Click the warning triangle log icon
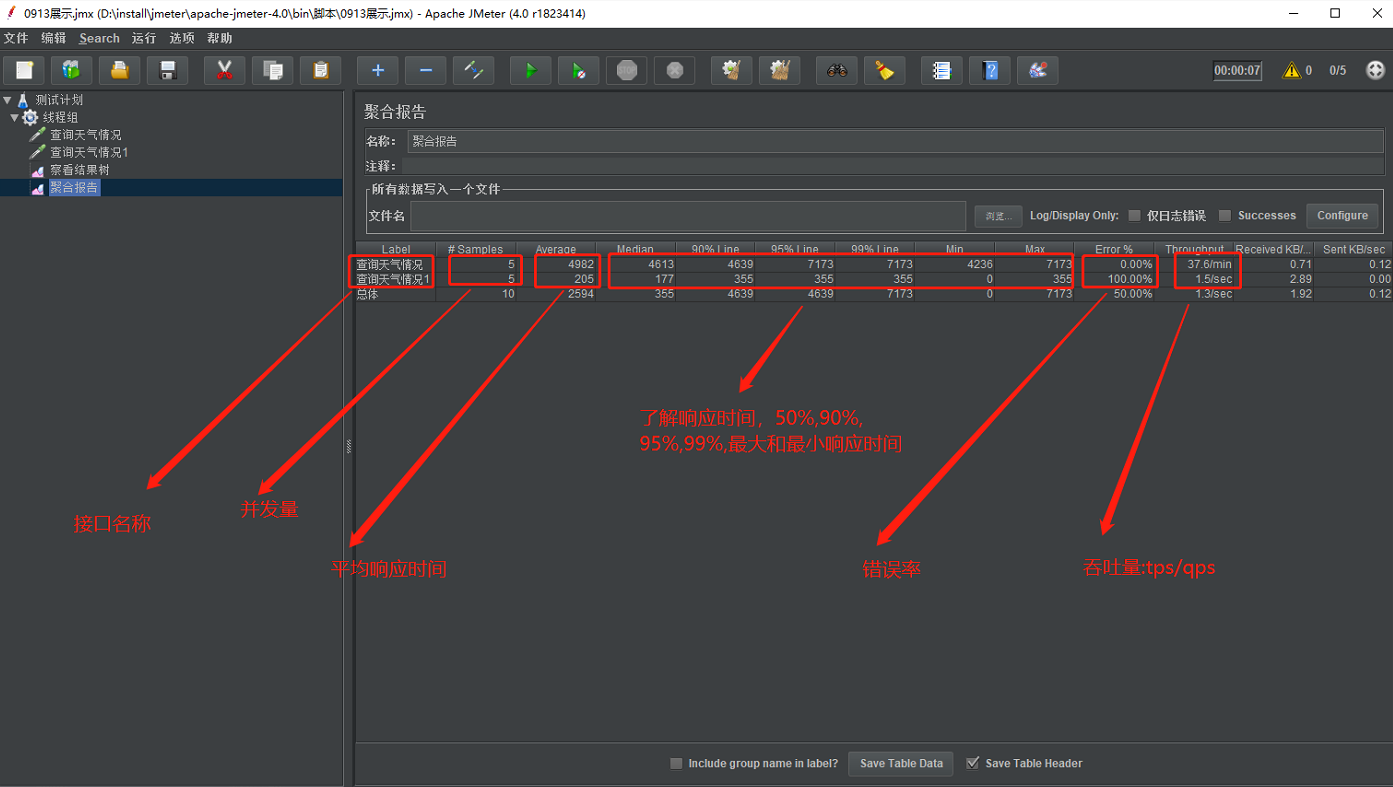This screenshot has width=1393, height=787. [1291, 70]
